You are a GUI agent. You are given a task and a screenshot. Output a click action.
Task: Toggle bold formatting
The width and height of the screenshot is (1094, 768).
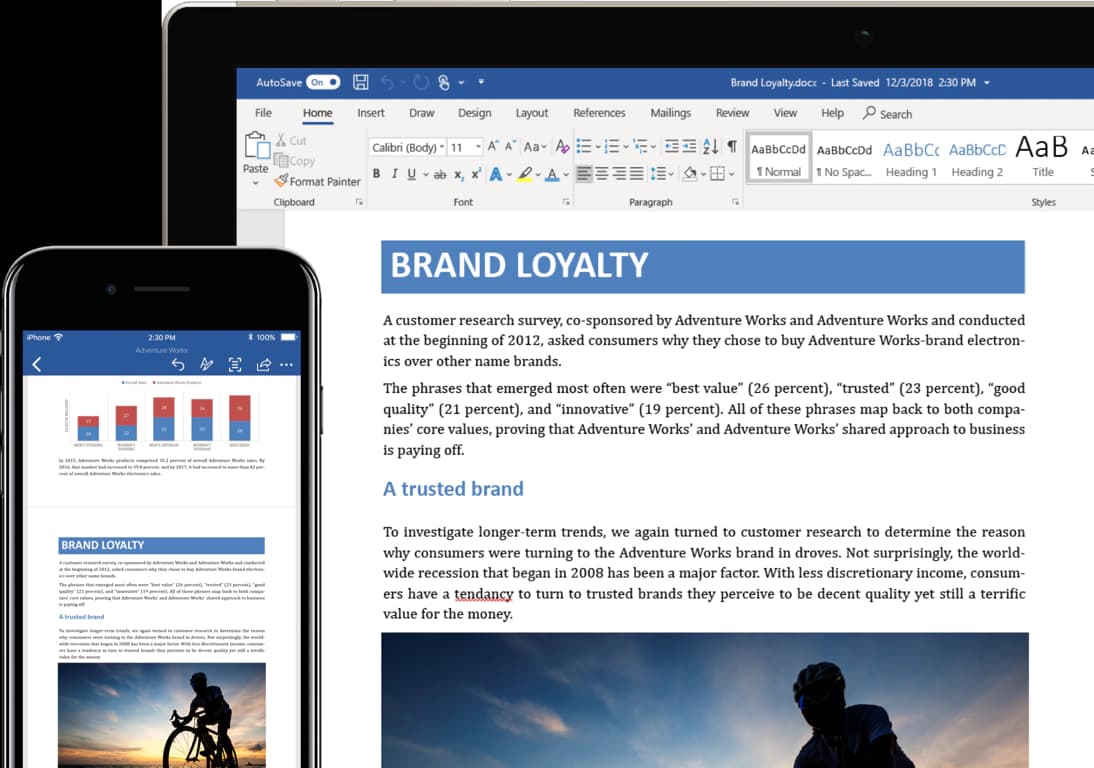(x=377, y=174)
